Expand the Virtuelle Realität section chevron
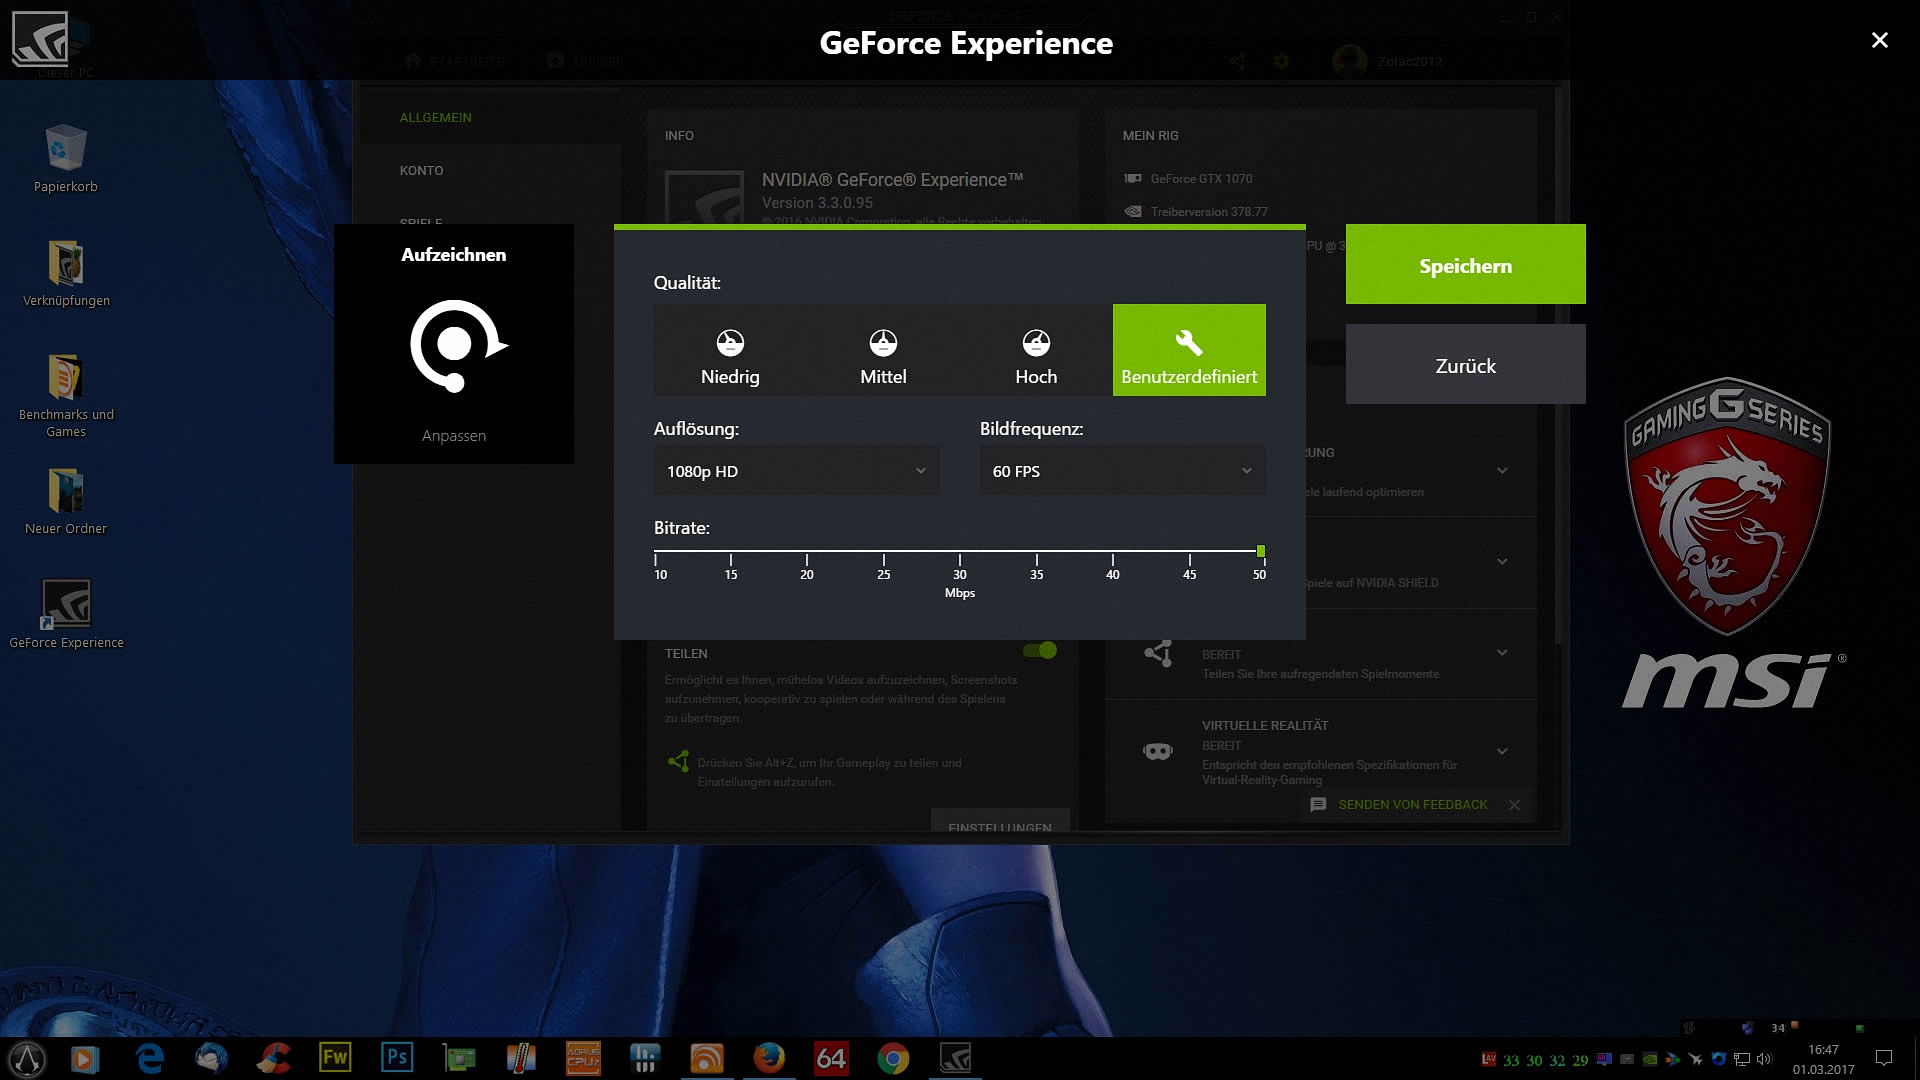Image resolution: width=1920 pixels, height=1080 pixels. pyautogui.click(x=1502, y=752)
